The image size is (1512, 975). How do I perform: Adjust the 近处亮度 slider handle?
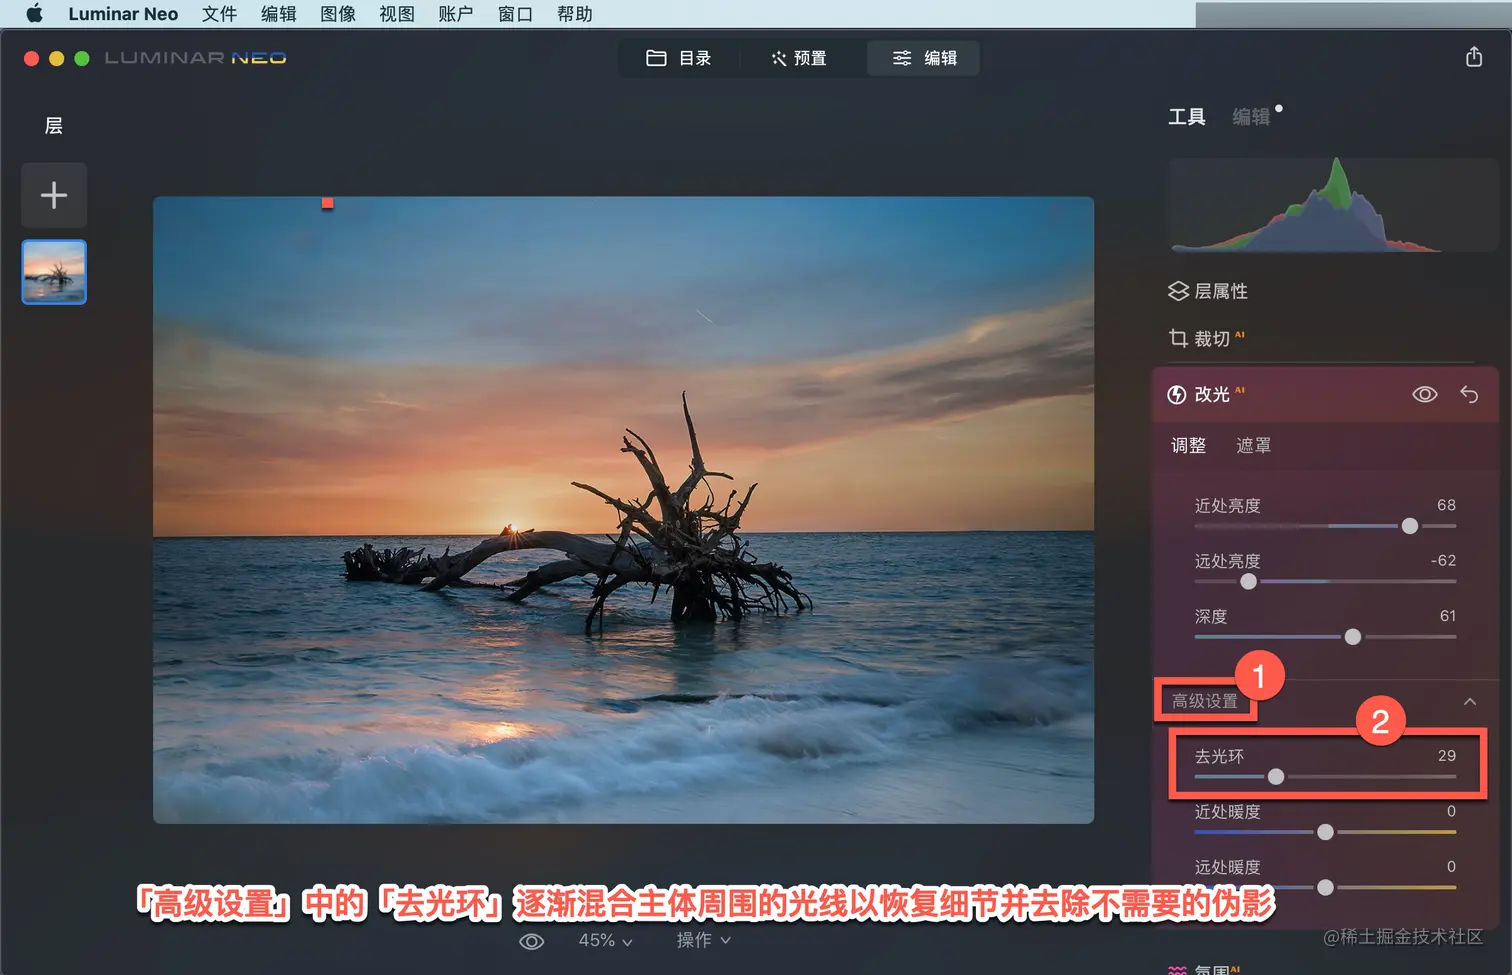(1410, 526)
